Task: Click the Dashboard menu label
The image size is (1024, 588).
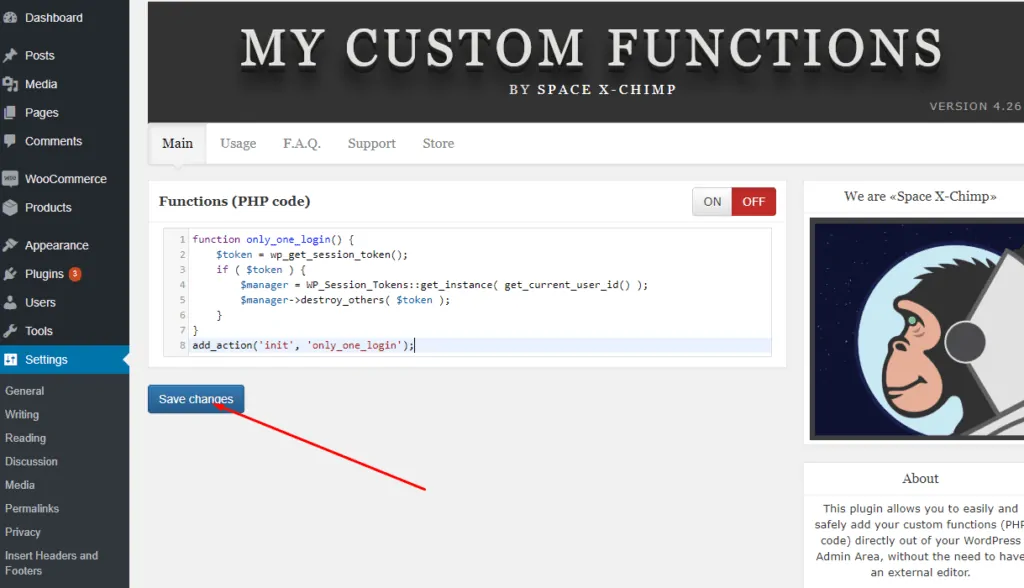Action: pos(54,18)
